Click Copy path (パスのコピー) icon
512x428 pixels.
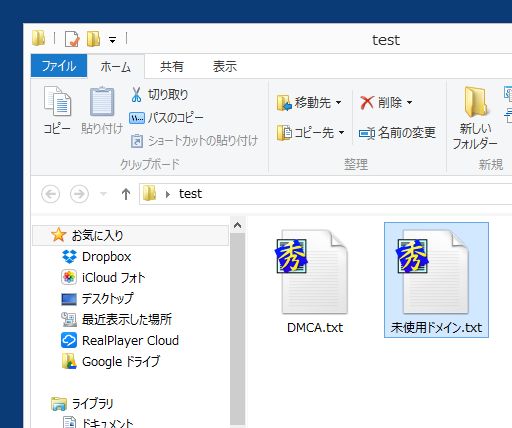[x=137, y=118]
